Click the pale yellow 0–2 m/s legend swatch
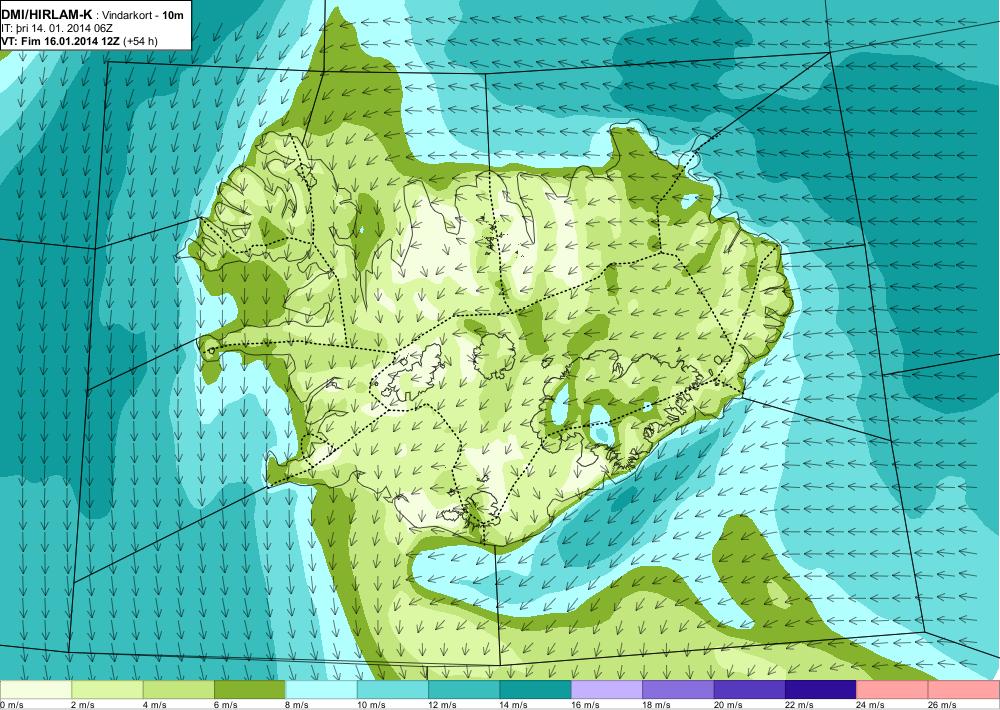1000x710 pixels. (36, 689)
